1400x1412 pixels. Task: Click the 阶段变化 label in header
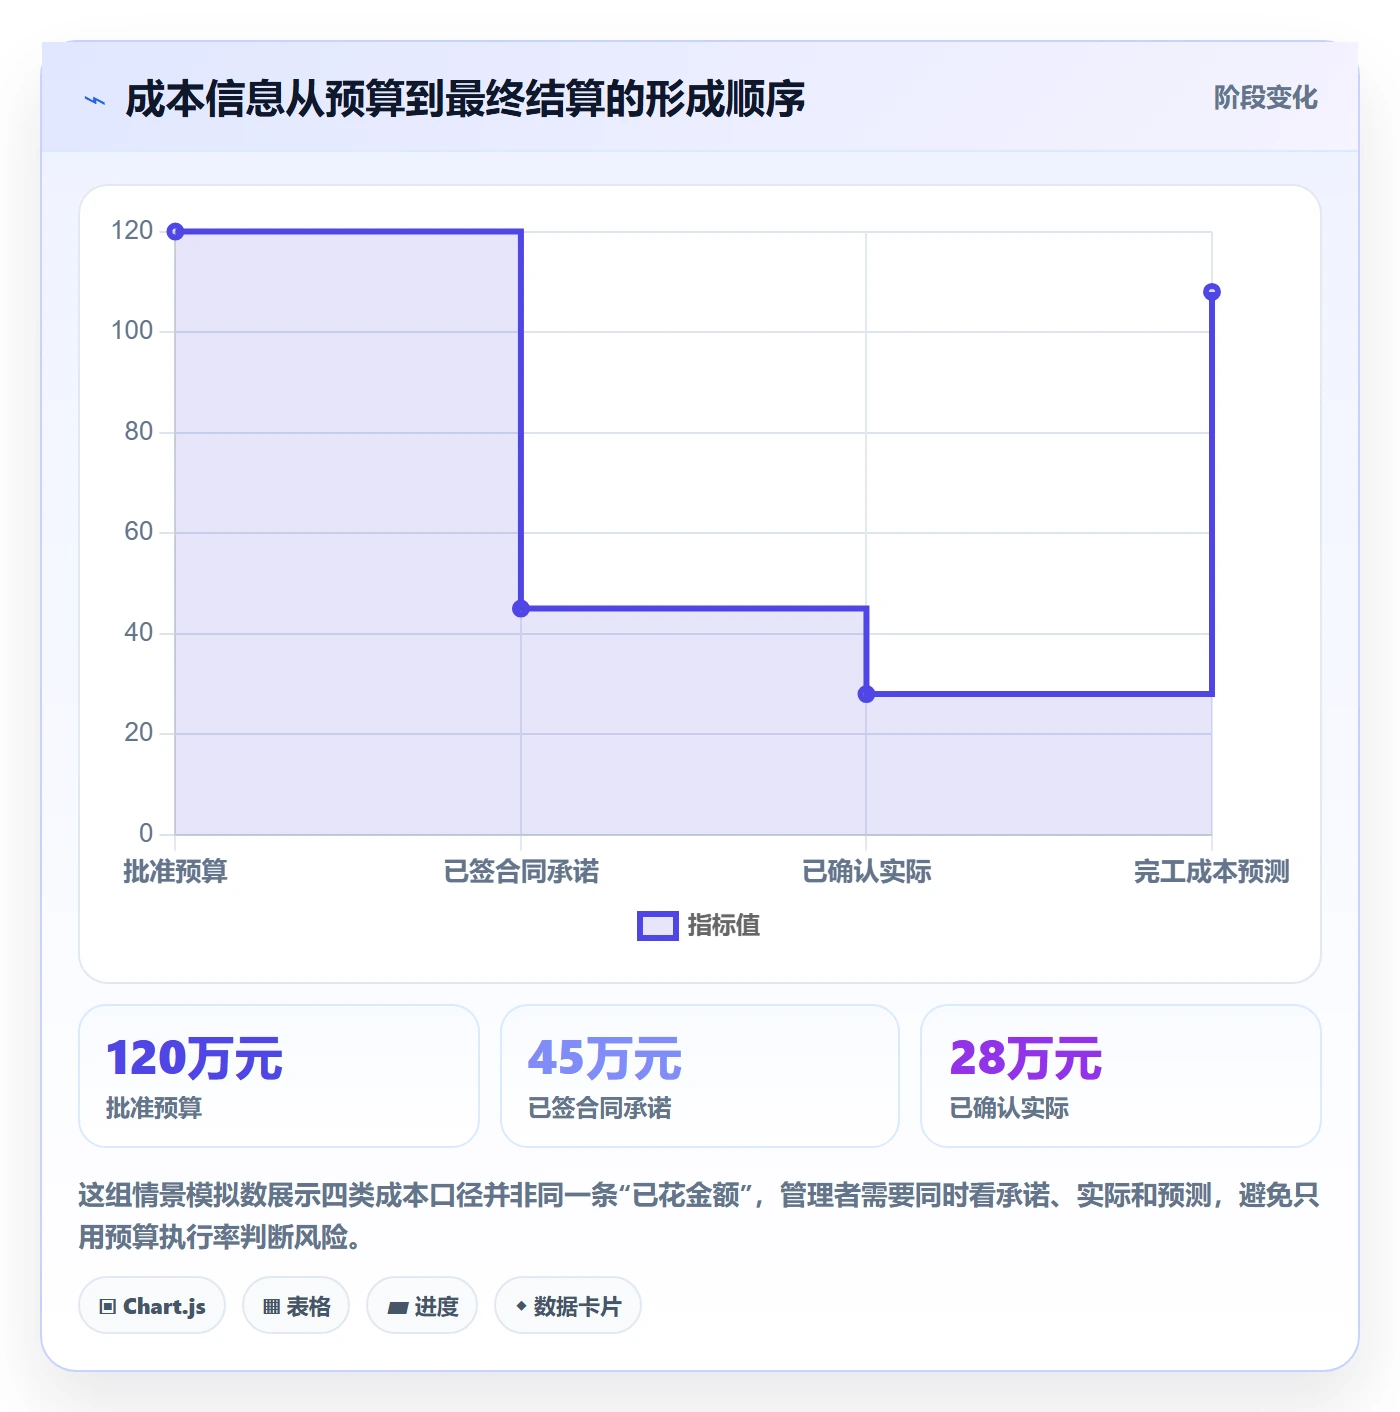(x=1266, y=98)
